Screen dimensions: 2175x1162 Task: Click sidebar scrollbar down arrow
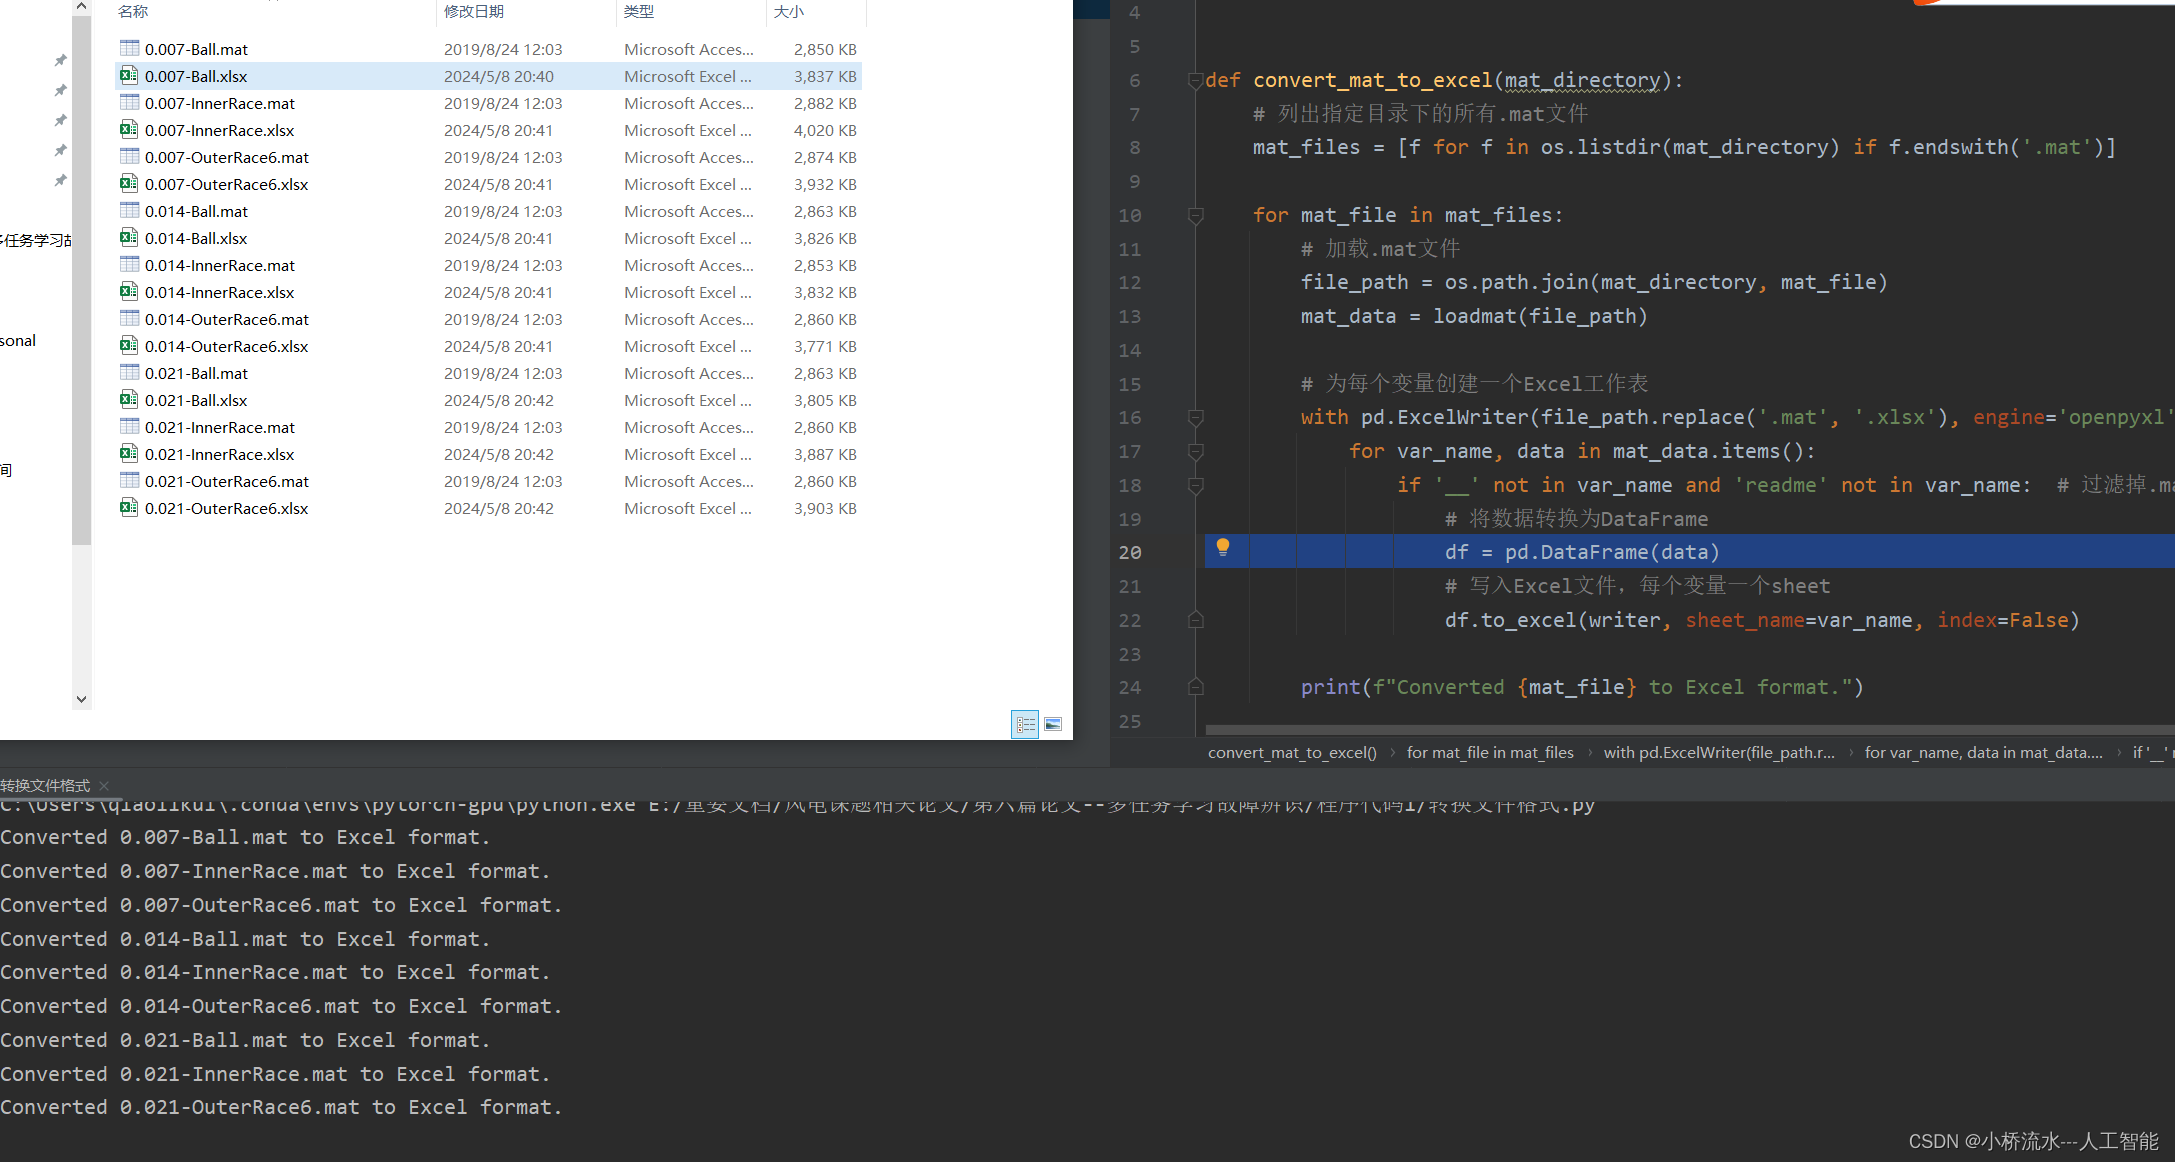82,699
